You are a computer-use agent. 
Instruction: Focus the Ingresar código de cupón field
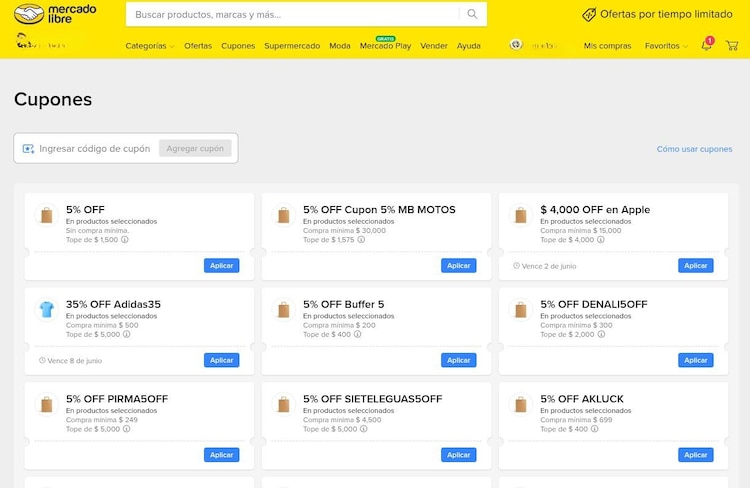(x=95, y=149)
